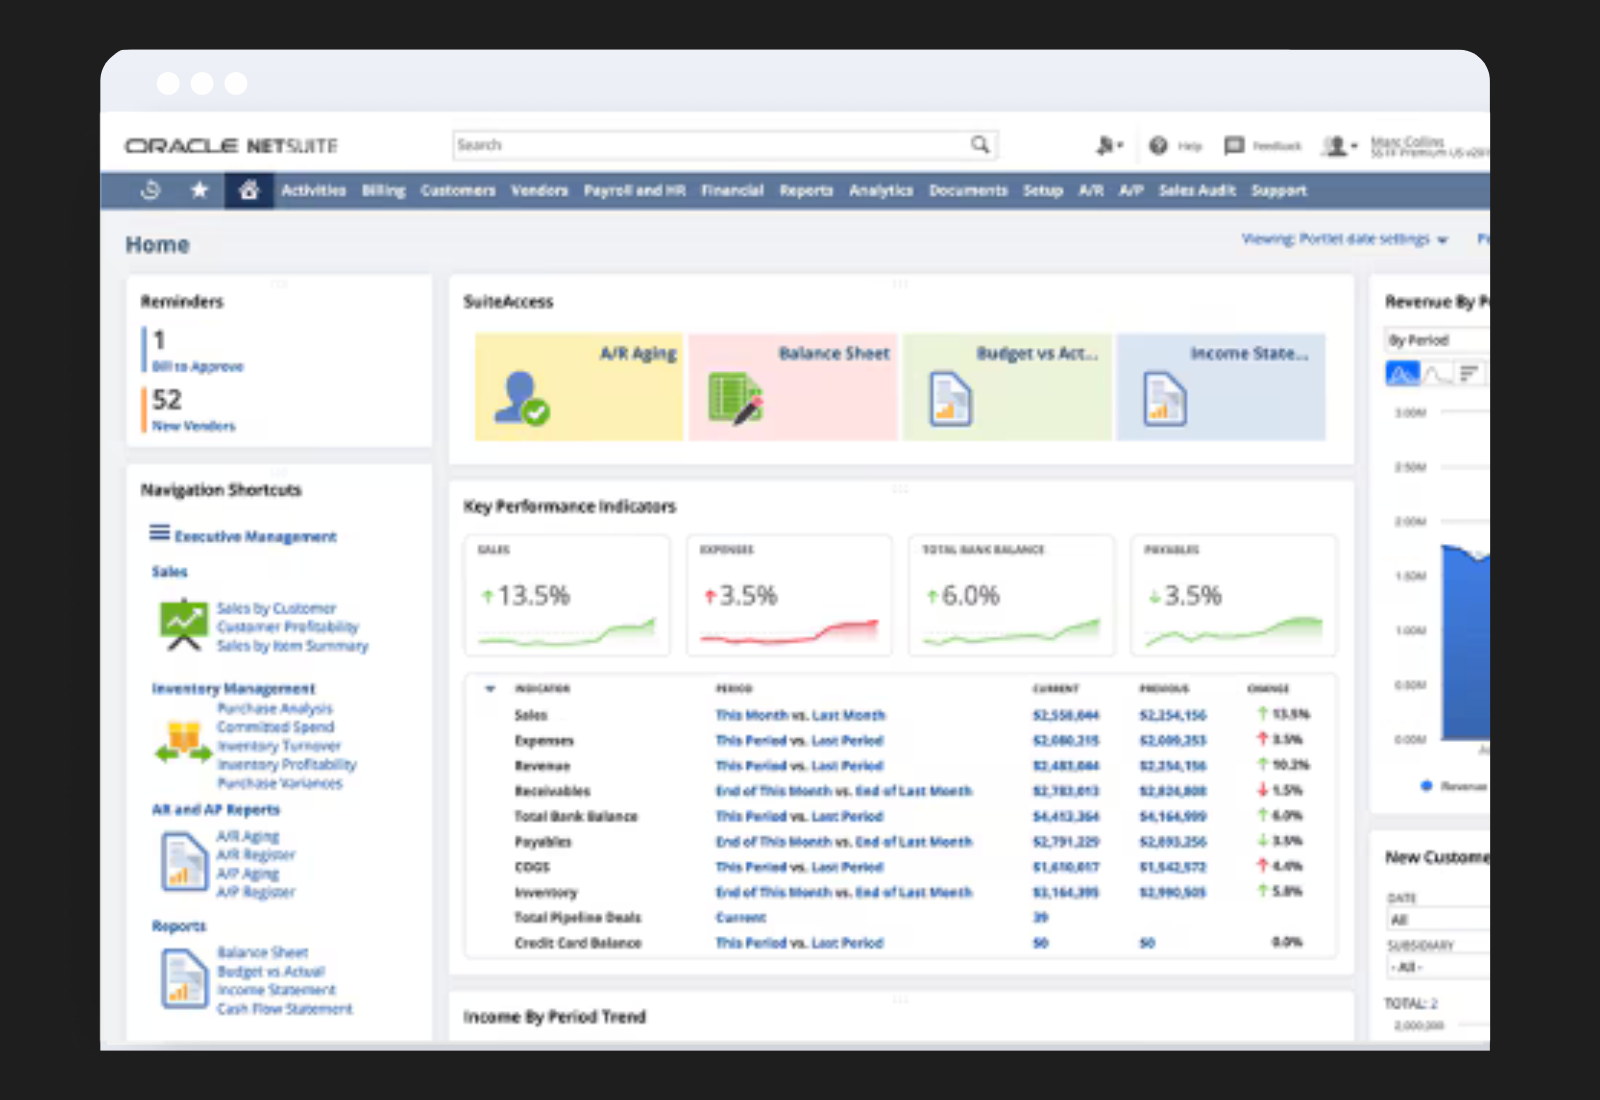
Task: Open the Payroll and HR menu
Action: [x=635, y=190]
